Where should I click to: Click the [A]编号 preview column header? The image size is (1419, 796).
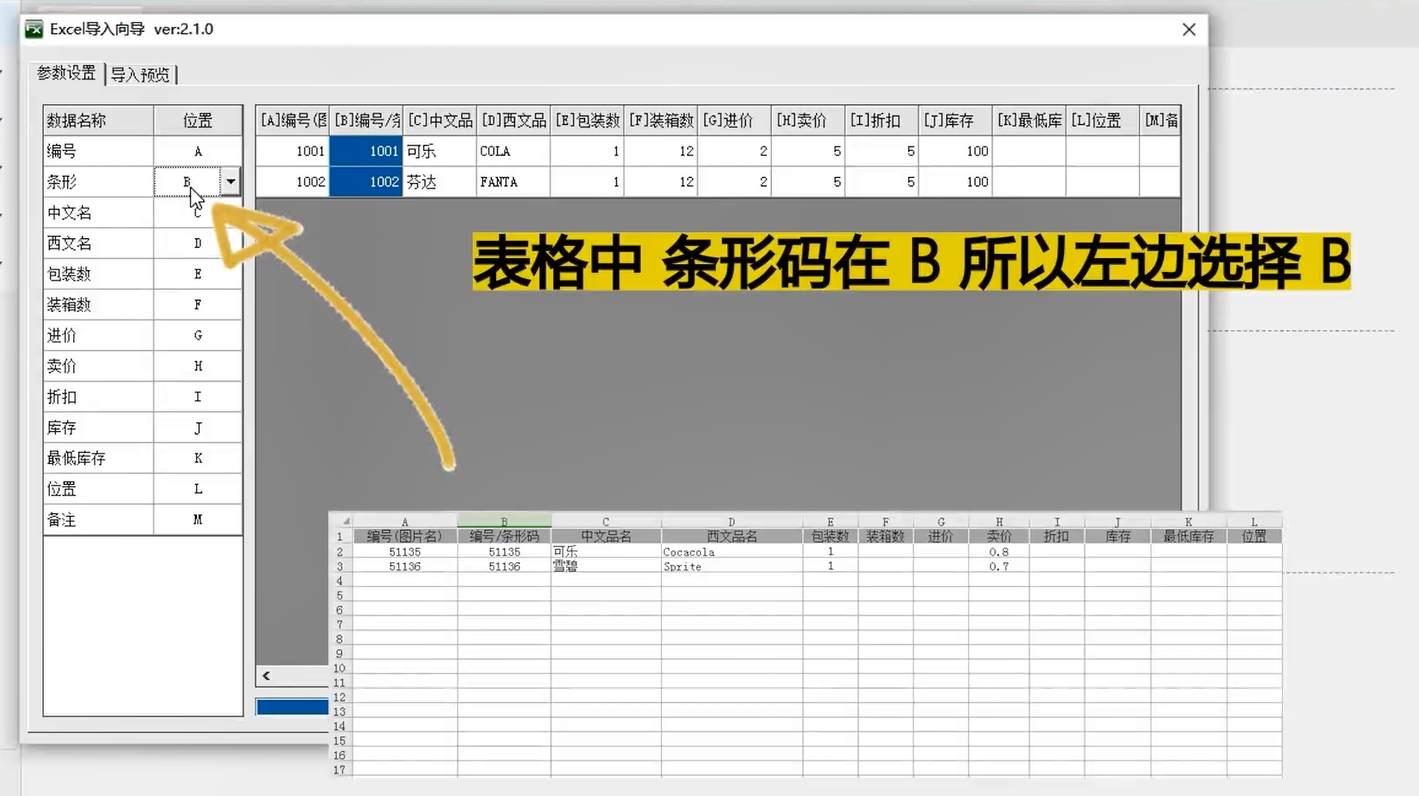click(292, 120)
